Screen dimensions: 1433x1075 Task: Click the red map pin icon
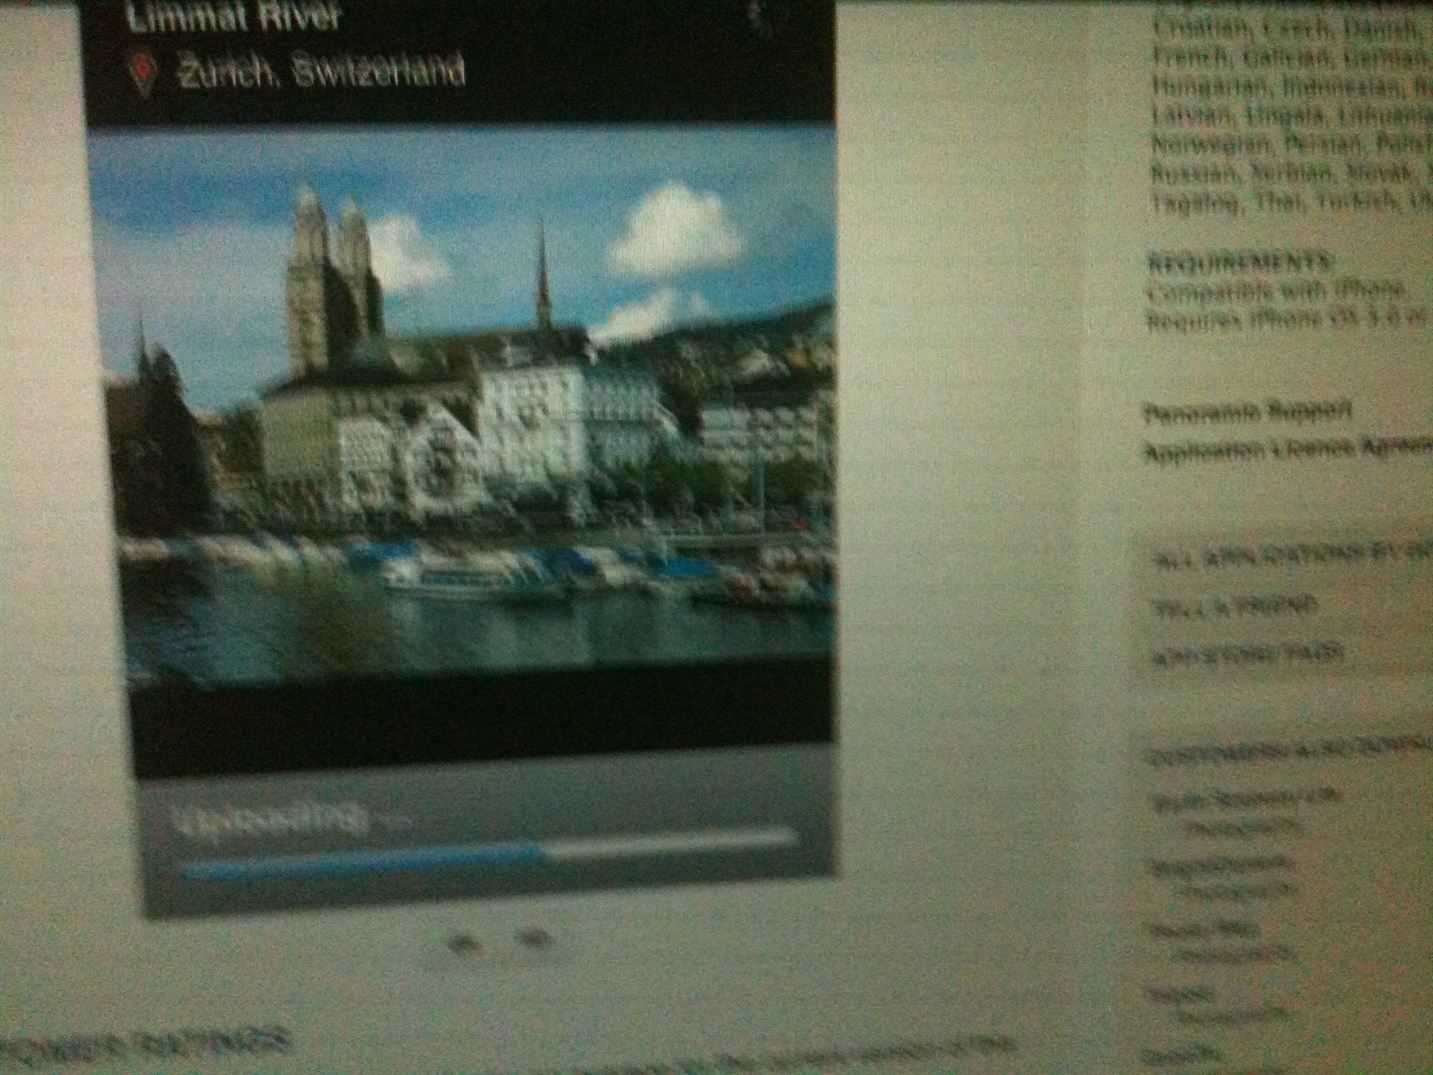(x=143, y=74)
